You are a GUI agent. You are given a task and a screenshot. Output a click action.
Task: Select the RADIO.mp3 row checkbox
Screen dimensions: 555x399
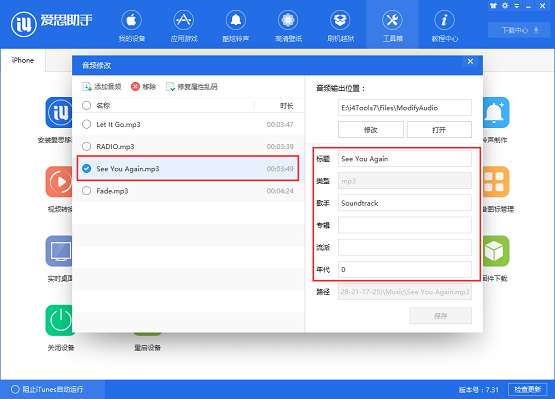(x=86, y=146)
